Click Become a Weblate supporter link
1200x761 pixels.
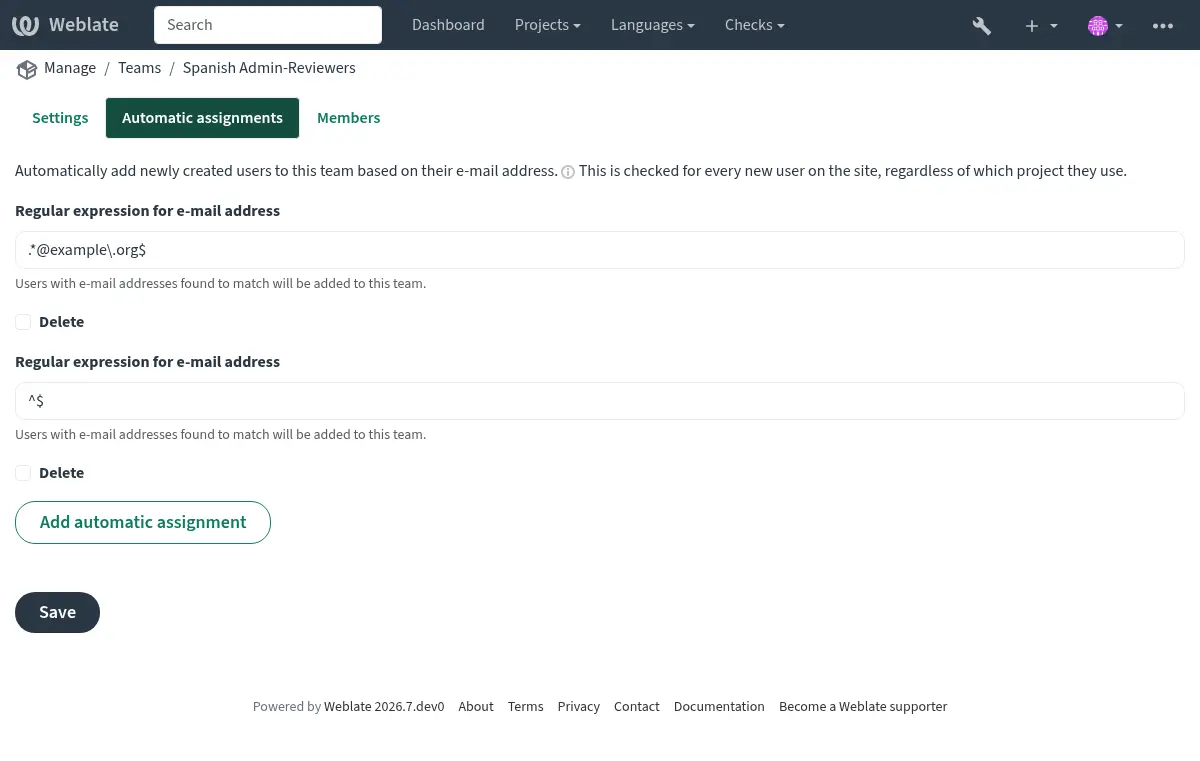tap(863, 706)
